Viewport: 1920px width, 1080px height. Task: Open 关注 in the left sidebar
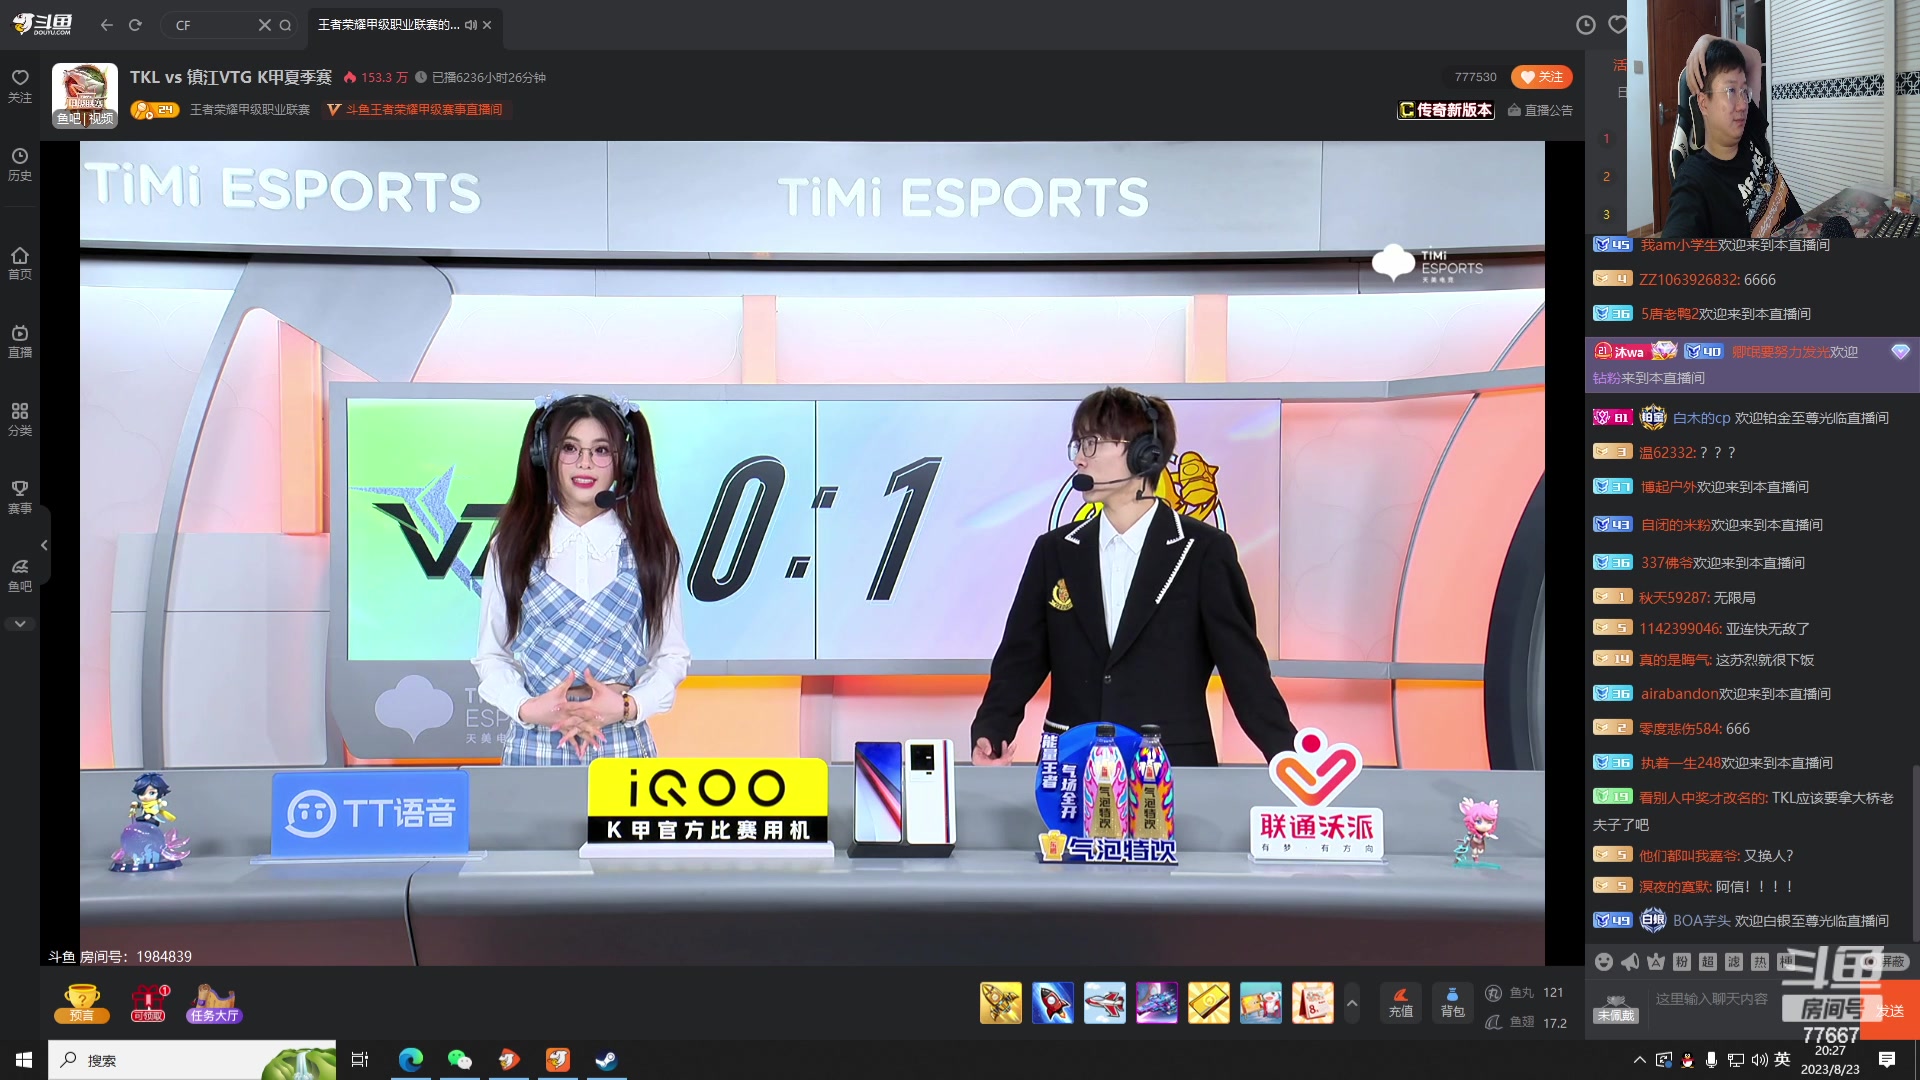pos(20,86)
